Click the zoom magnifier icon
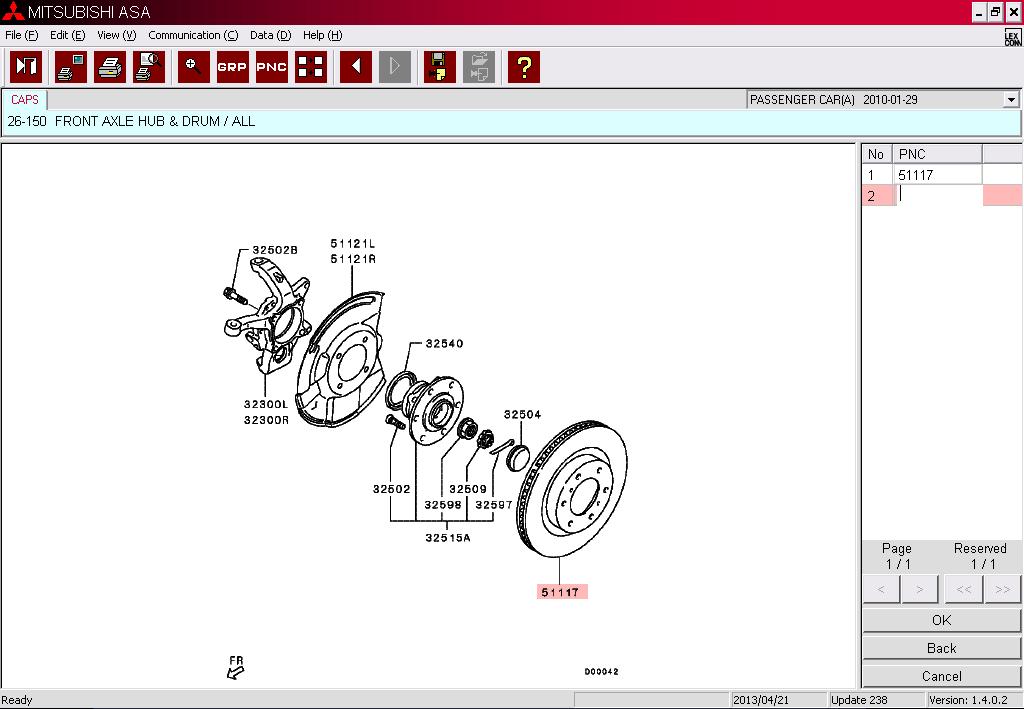This screenshot has width=1024, height=709. [193, 67]
